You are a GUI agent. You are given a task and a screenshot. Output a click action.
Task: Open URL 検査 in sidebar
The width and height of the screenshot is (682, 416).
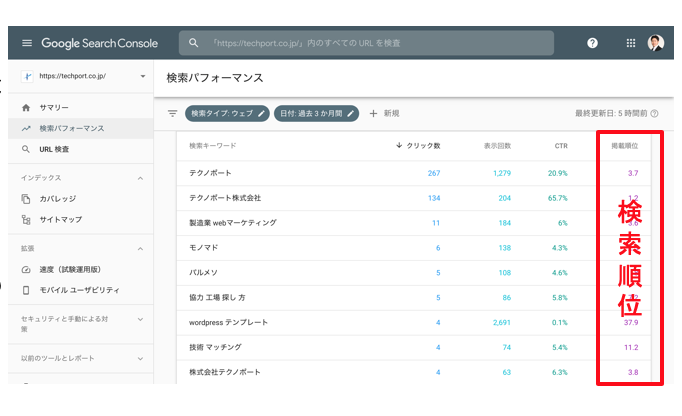coord(54,149)
